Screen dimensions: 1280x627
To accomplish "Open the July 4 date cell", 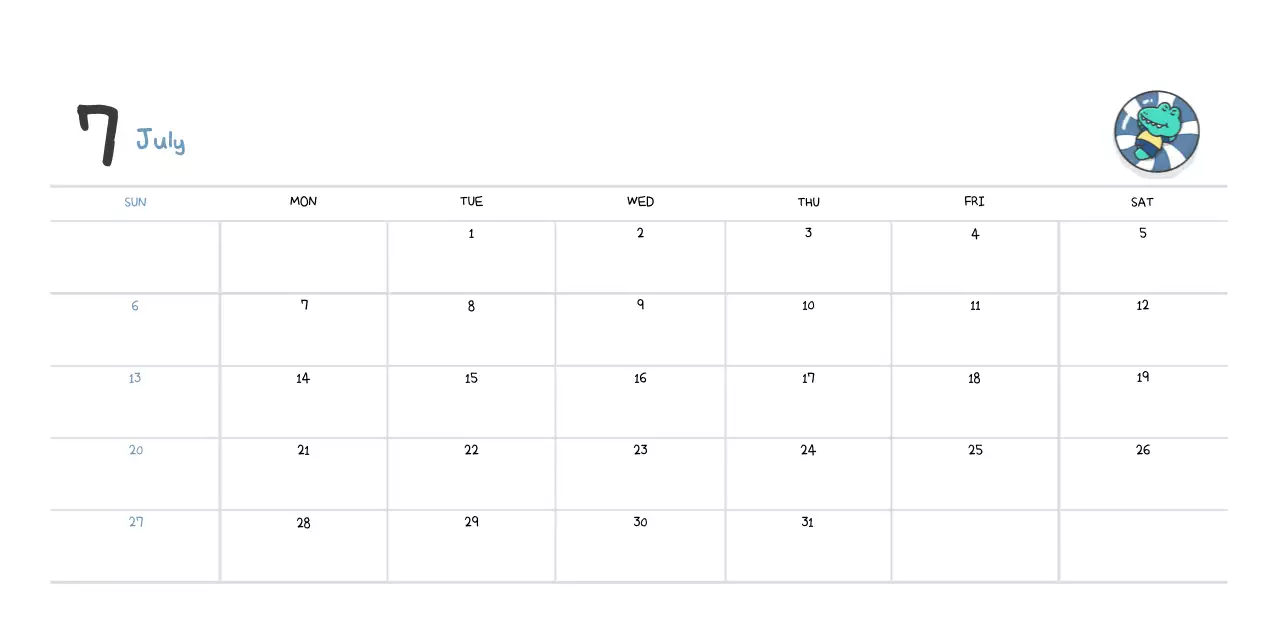I will coord(975,256).
